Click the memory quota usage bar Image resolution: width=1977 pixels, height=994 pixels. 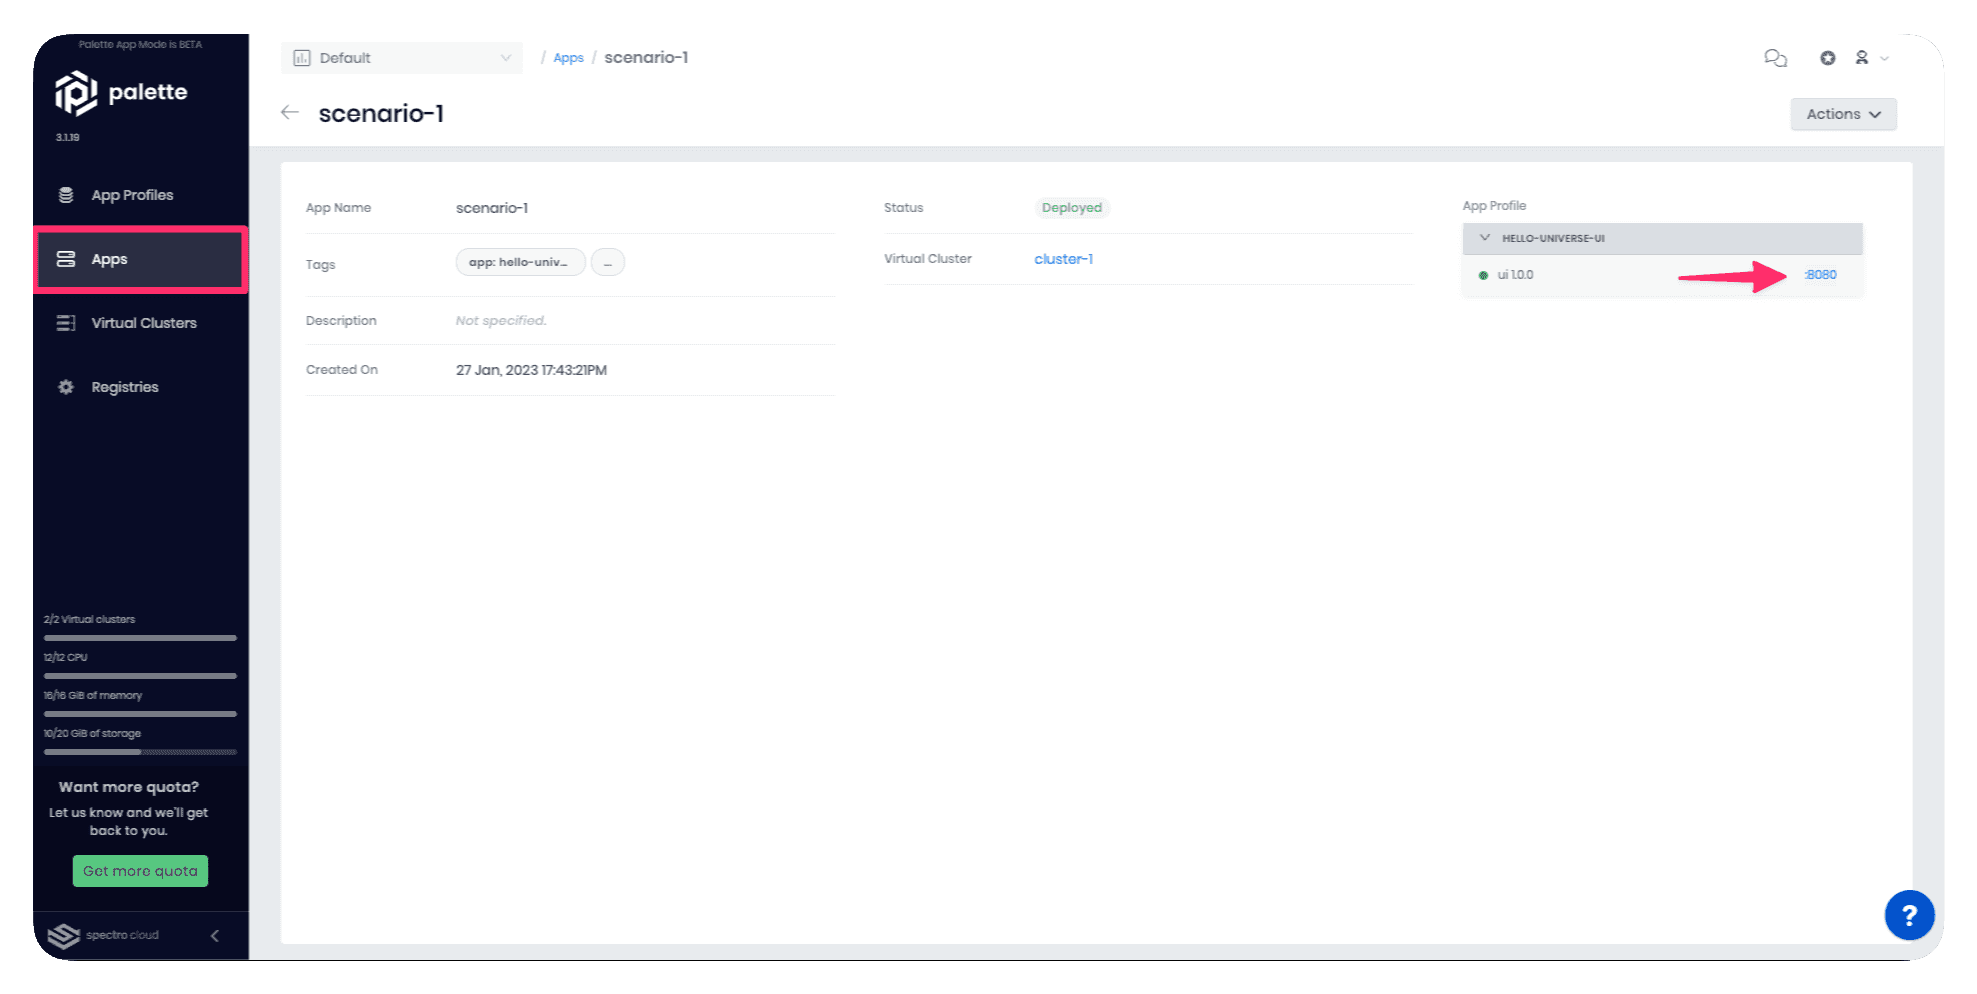pos(140,714)
